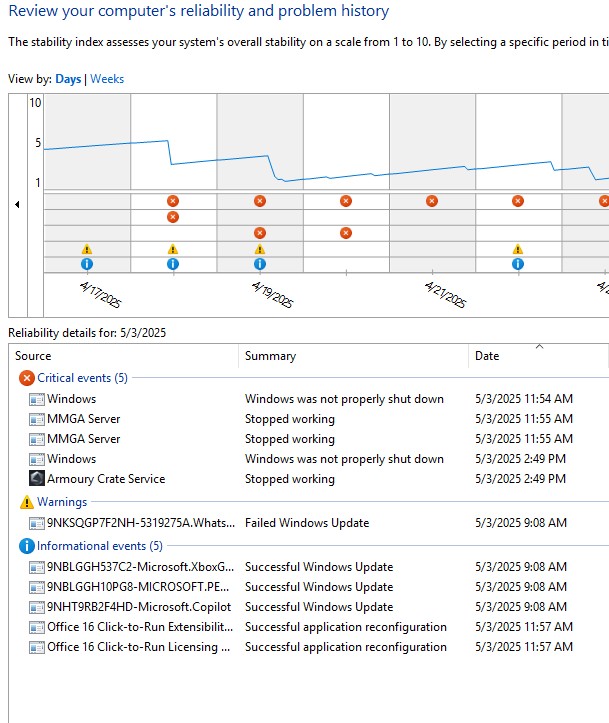The image size is (609, 723).
Task: Click the 4/21/2025 date label
Action: tap(445, 294)
